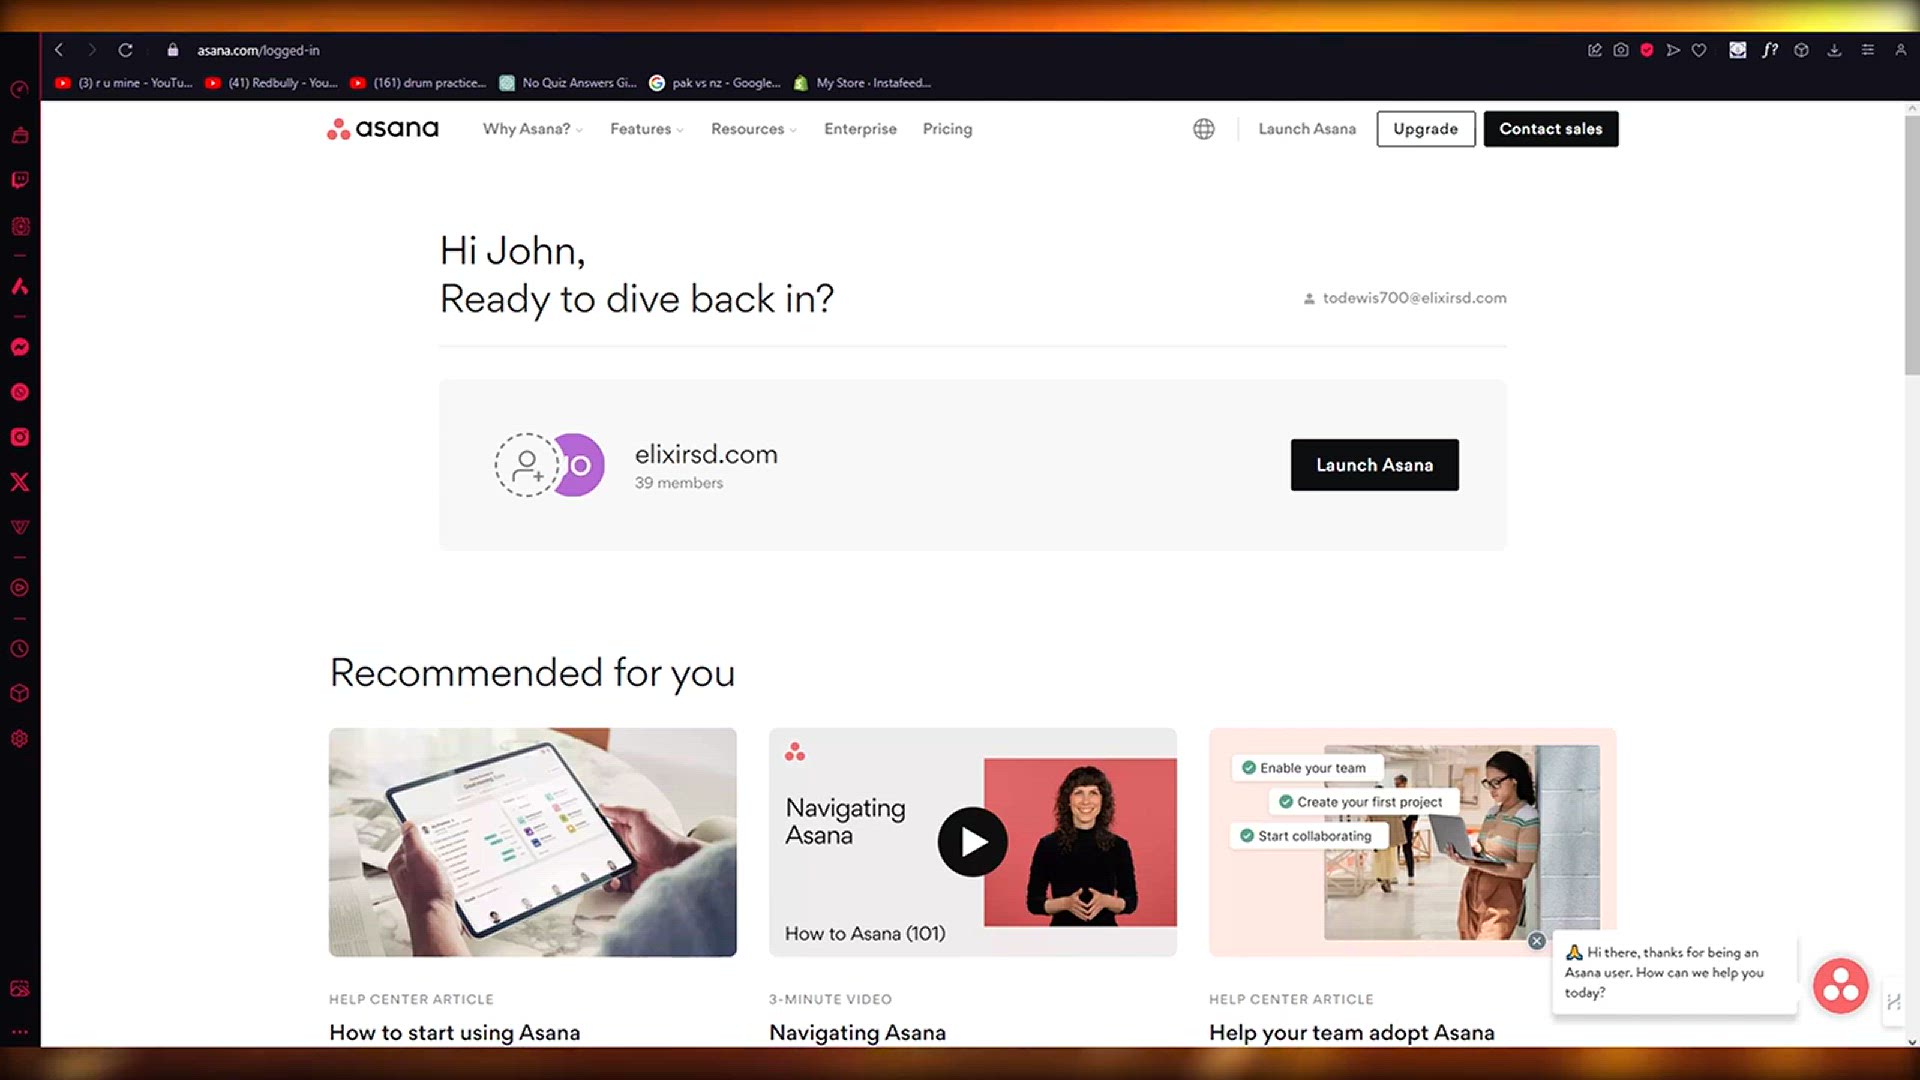Open the edit page pencil icon in toolbar
Viewport: 1920px width, 1080px height.
(x=1595, y=50)
